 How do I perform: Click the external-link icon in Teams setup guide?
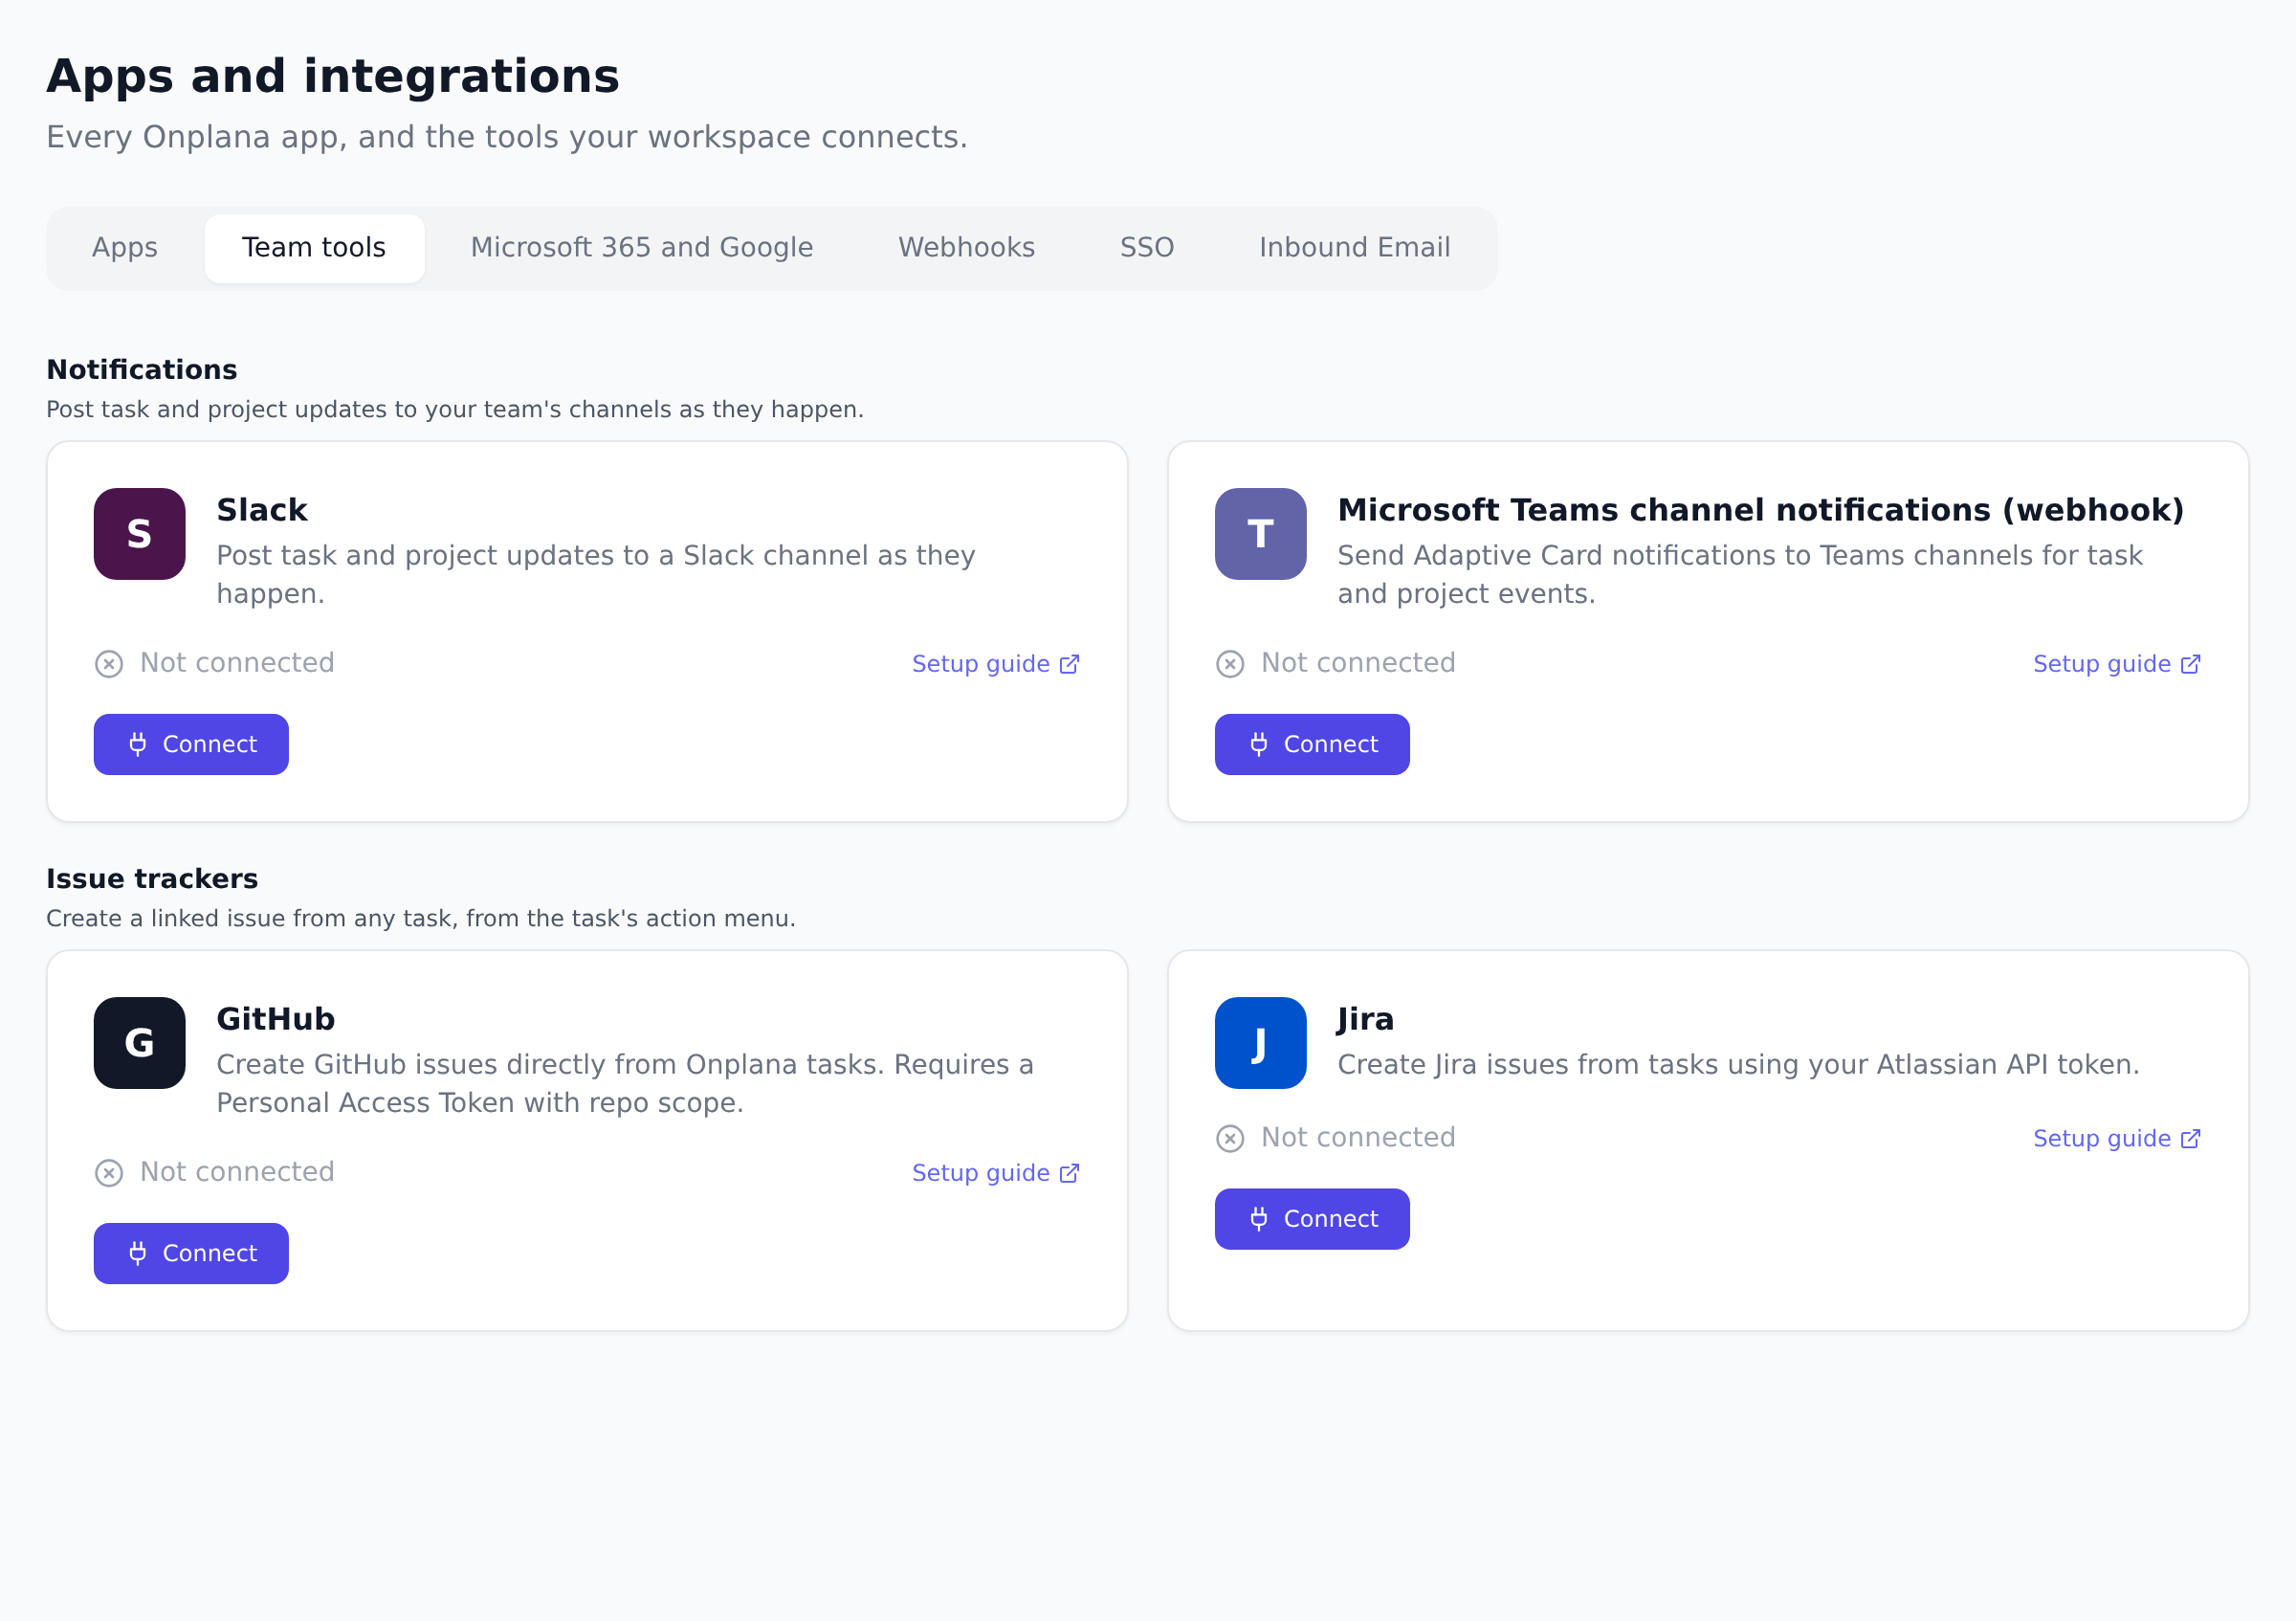point(2190,664)
